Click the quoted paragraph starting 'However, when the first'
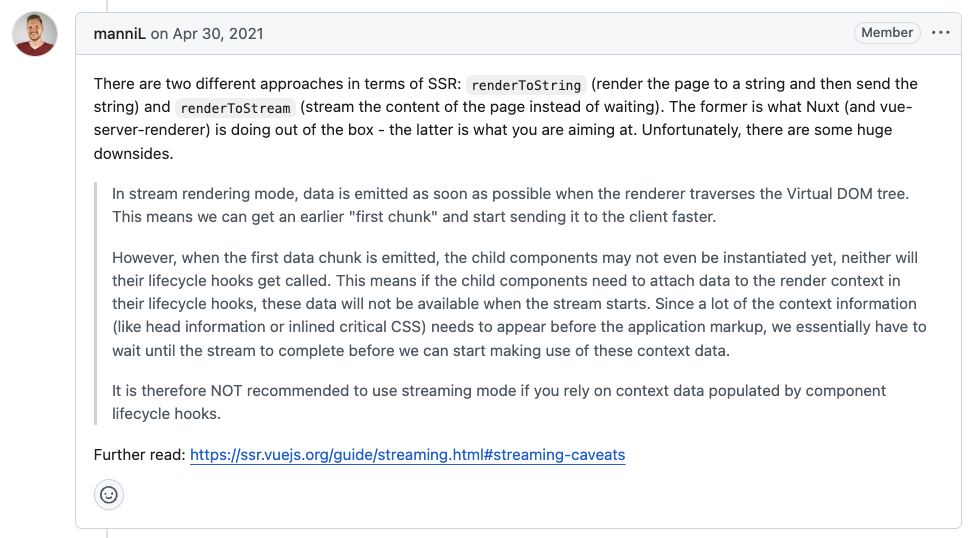 (519, 304)
